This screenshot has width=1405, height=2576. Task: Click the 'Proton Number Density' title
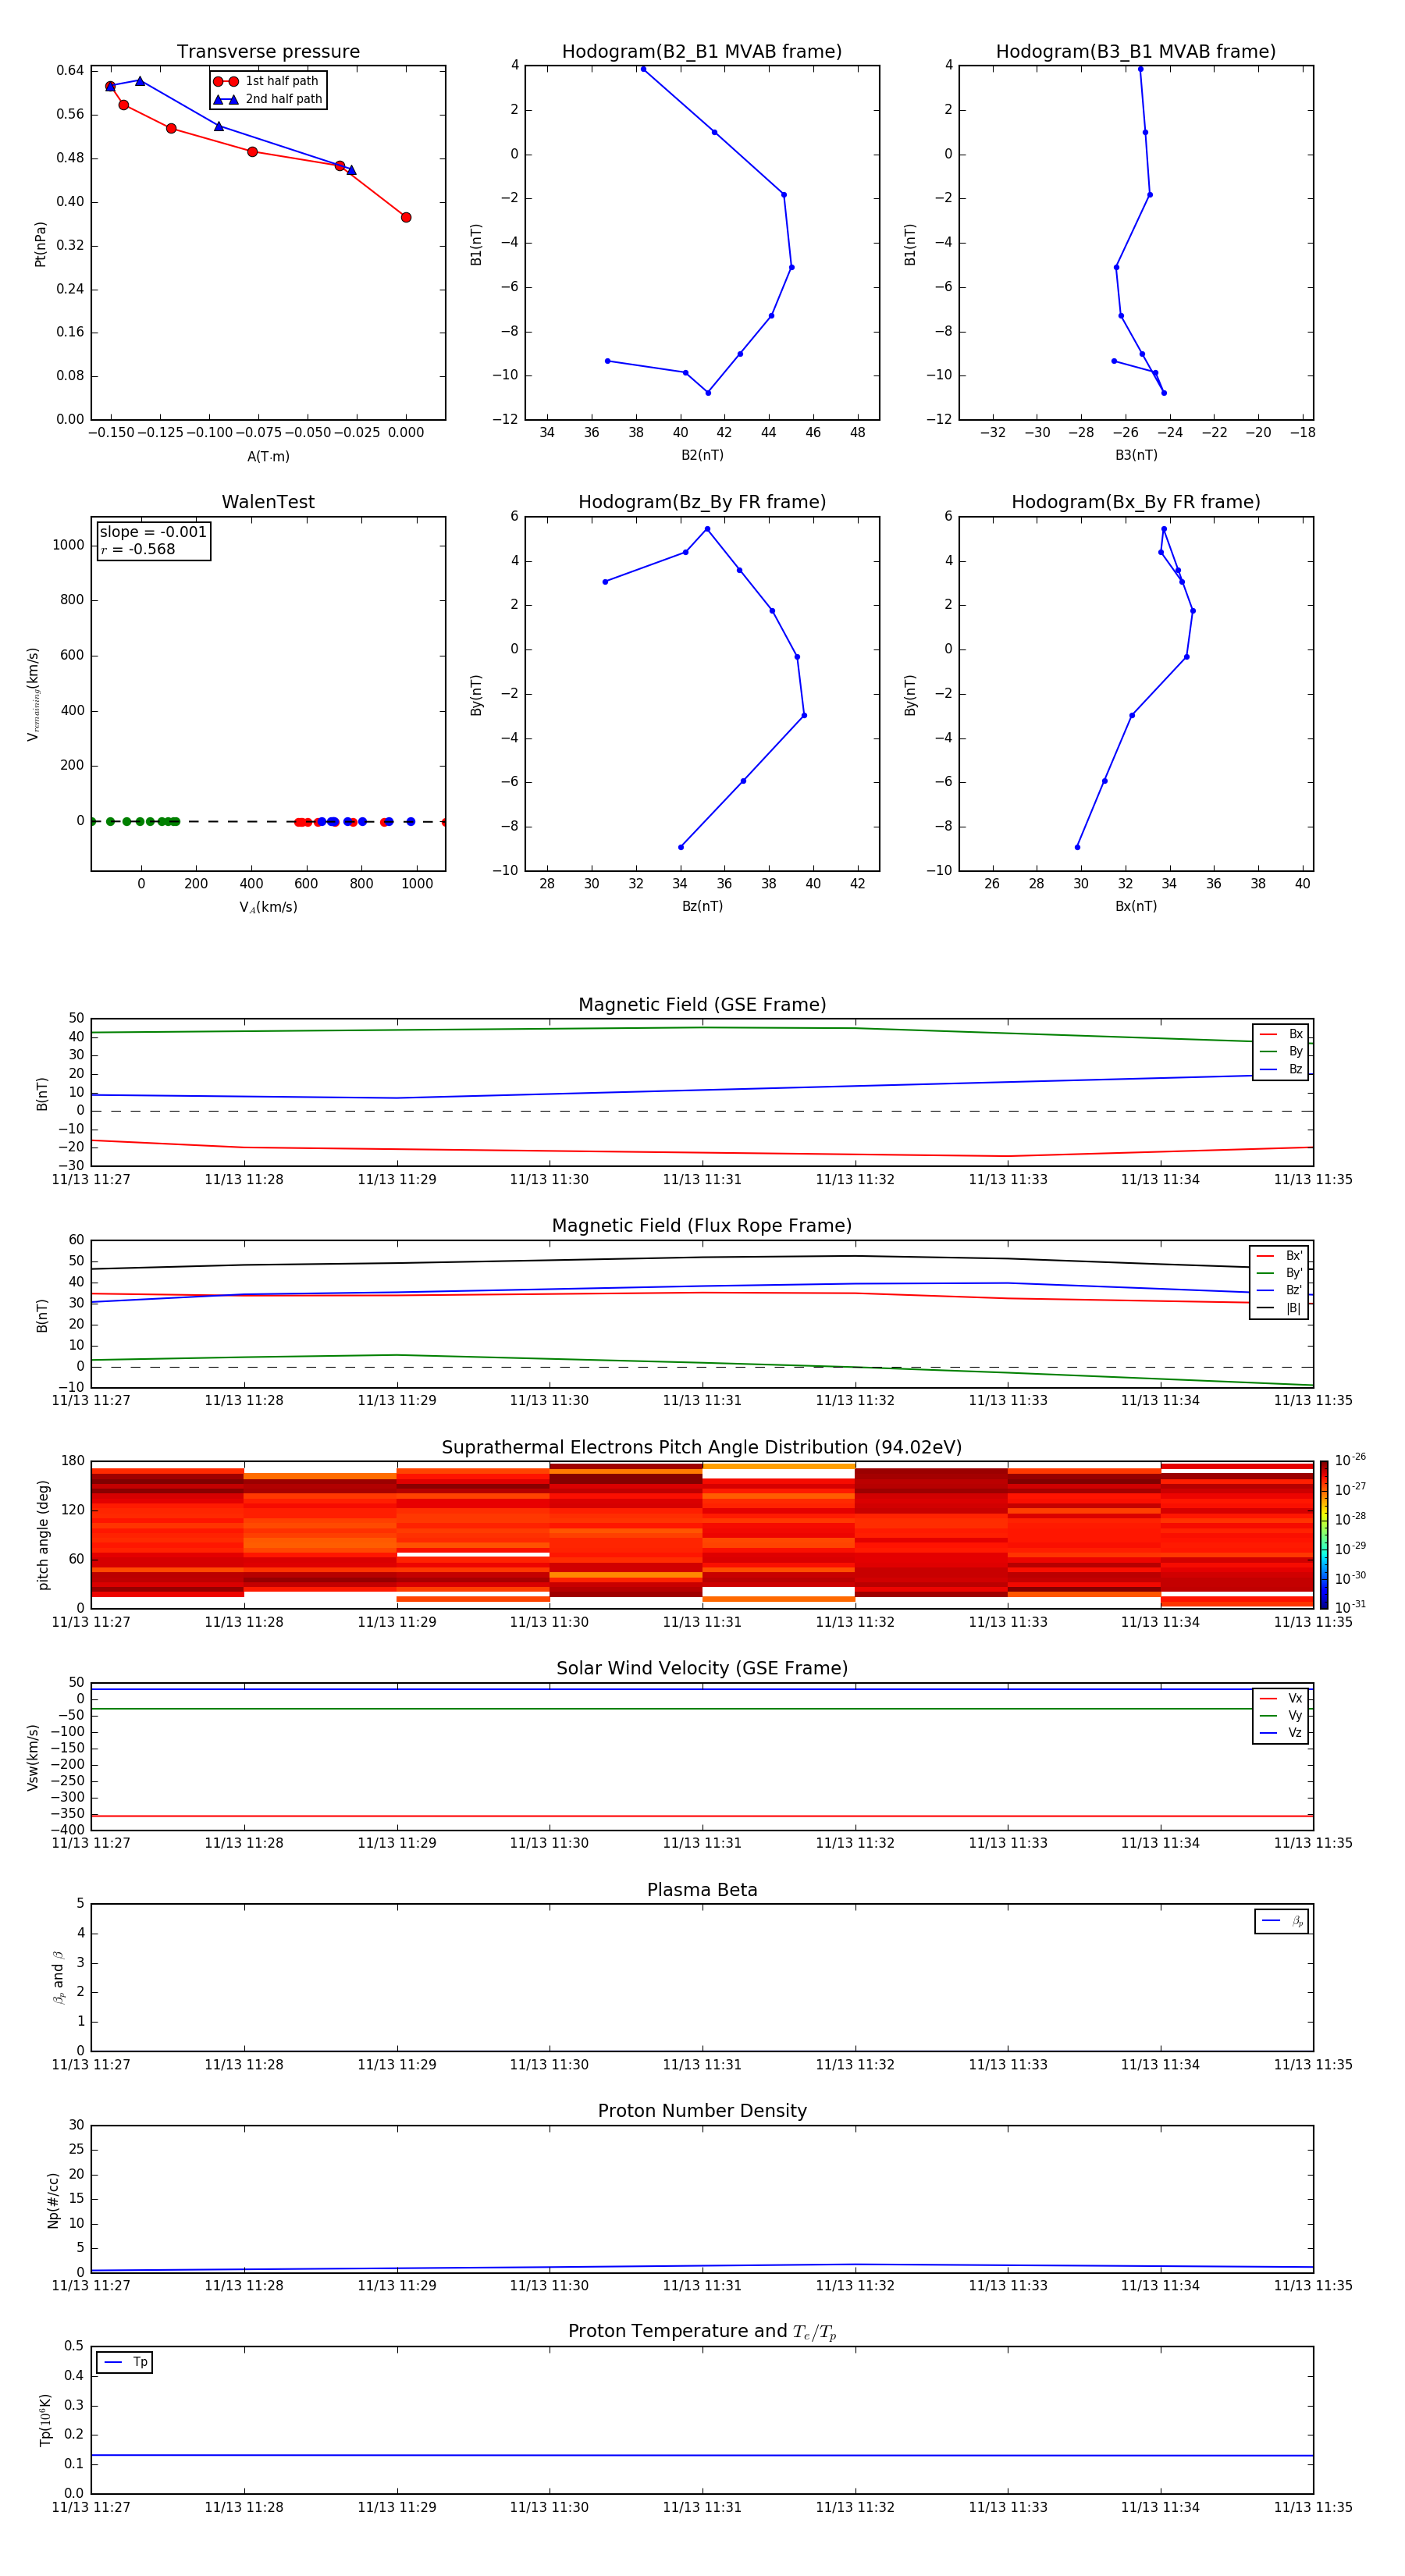pos(702,2111)
